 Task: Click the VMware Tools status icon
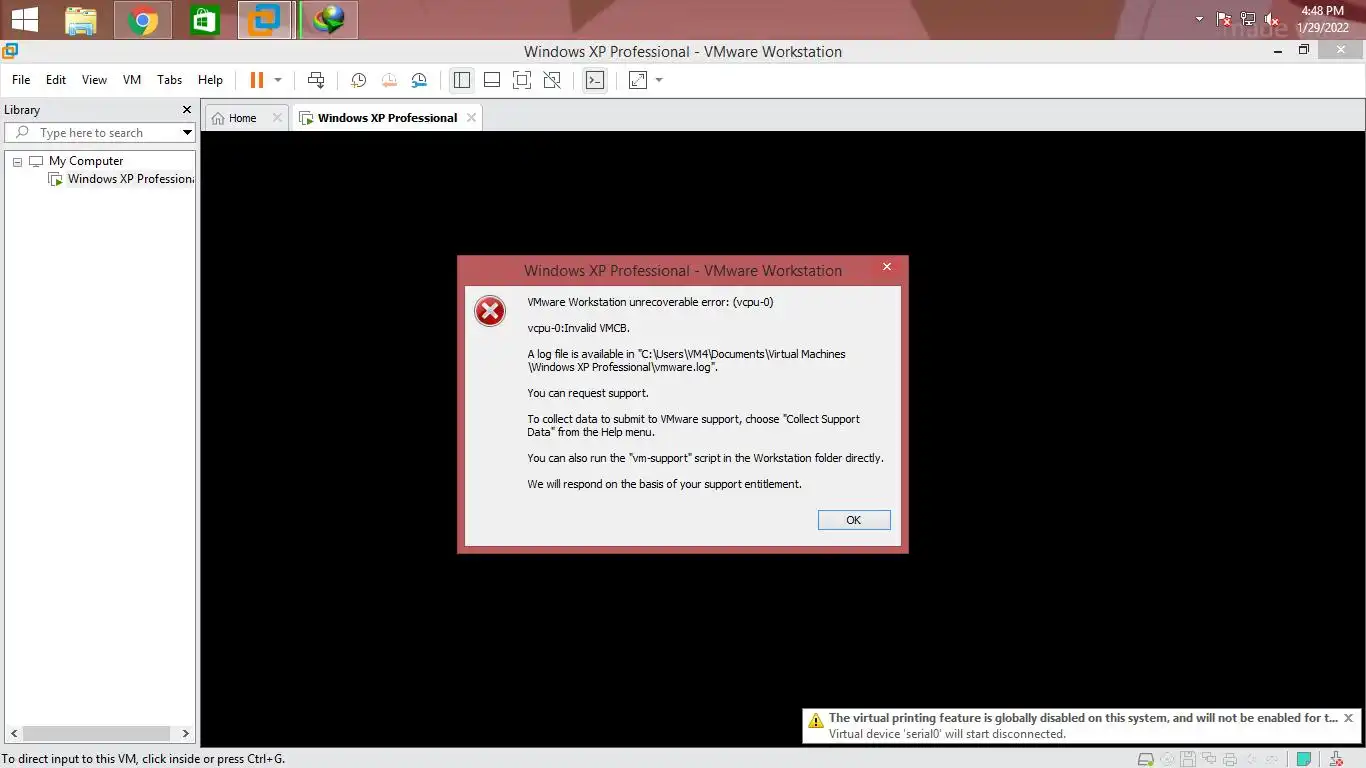click(x=1337, y=759)
